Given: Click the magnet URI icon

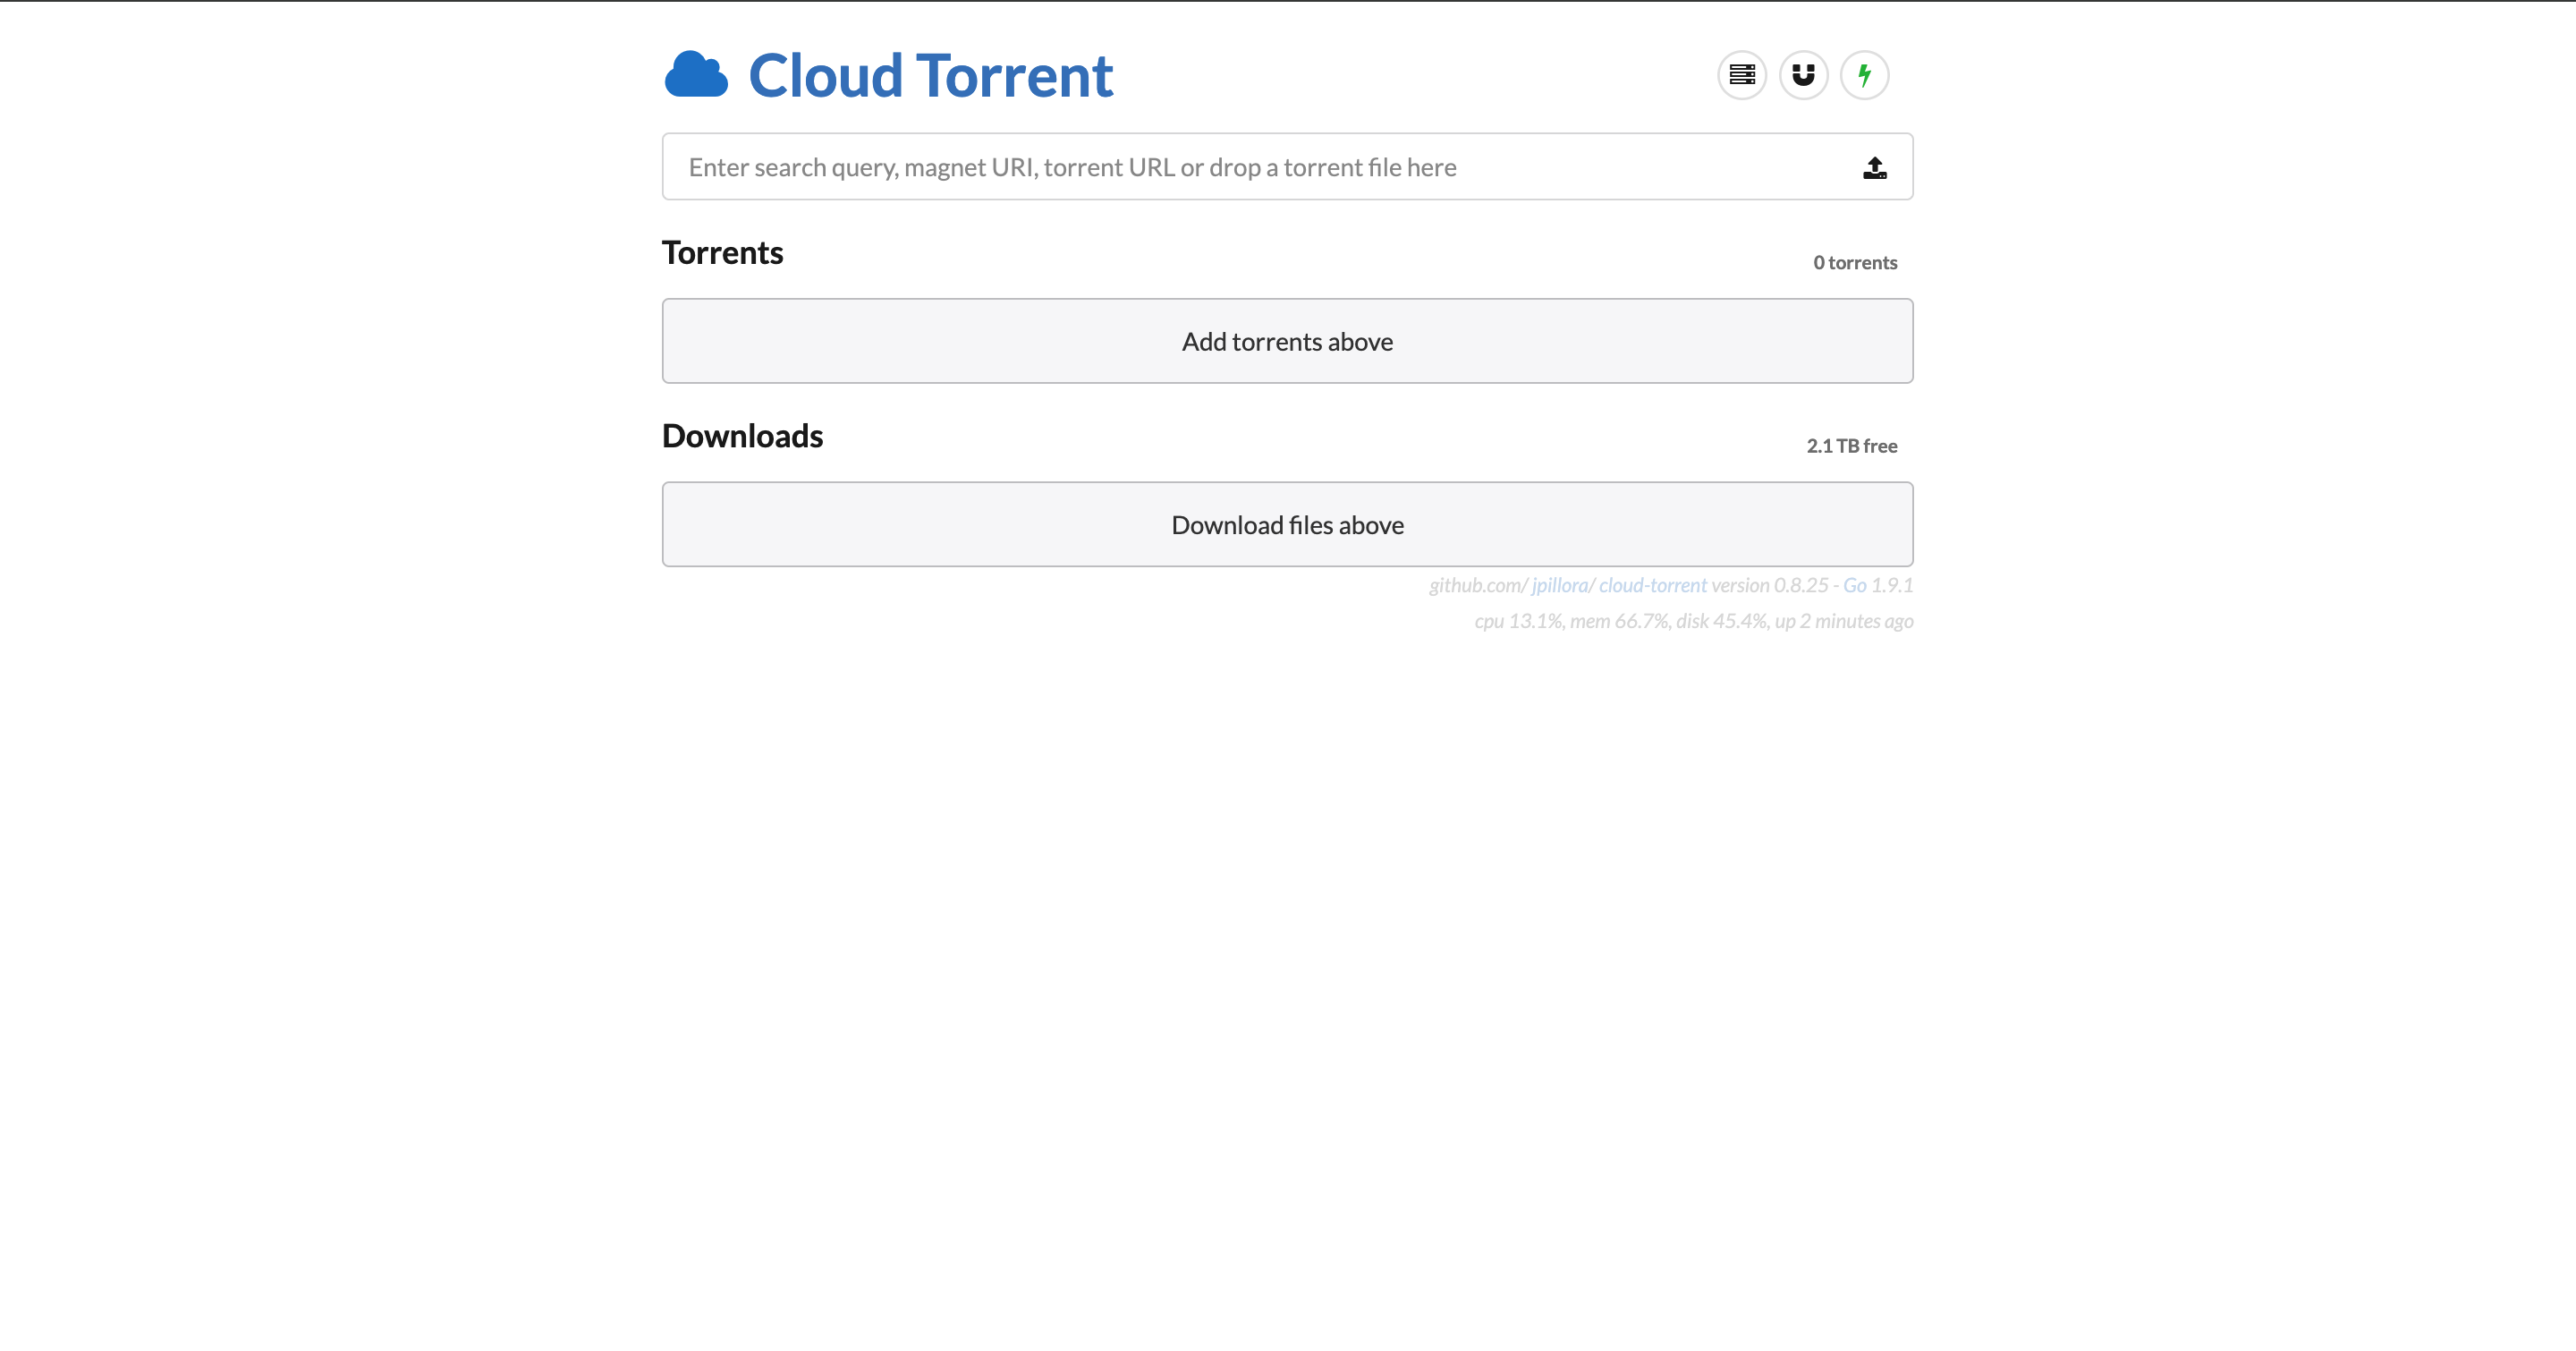Looking at the screenshot, I should [1803, 75].
